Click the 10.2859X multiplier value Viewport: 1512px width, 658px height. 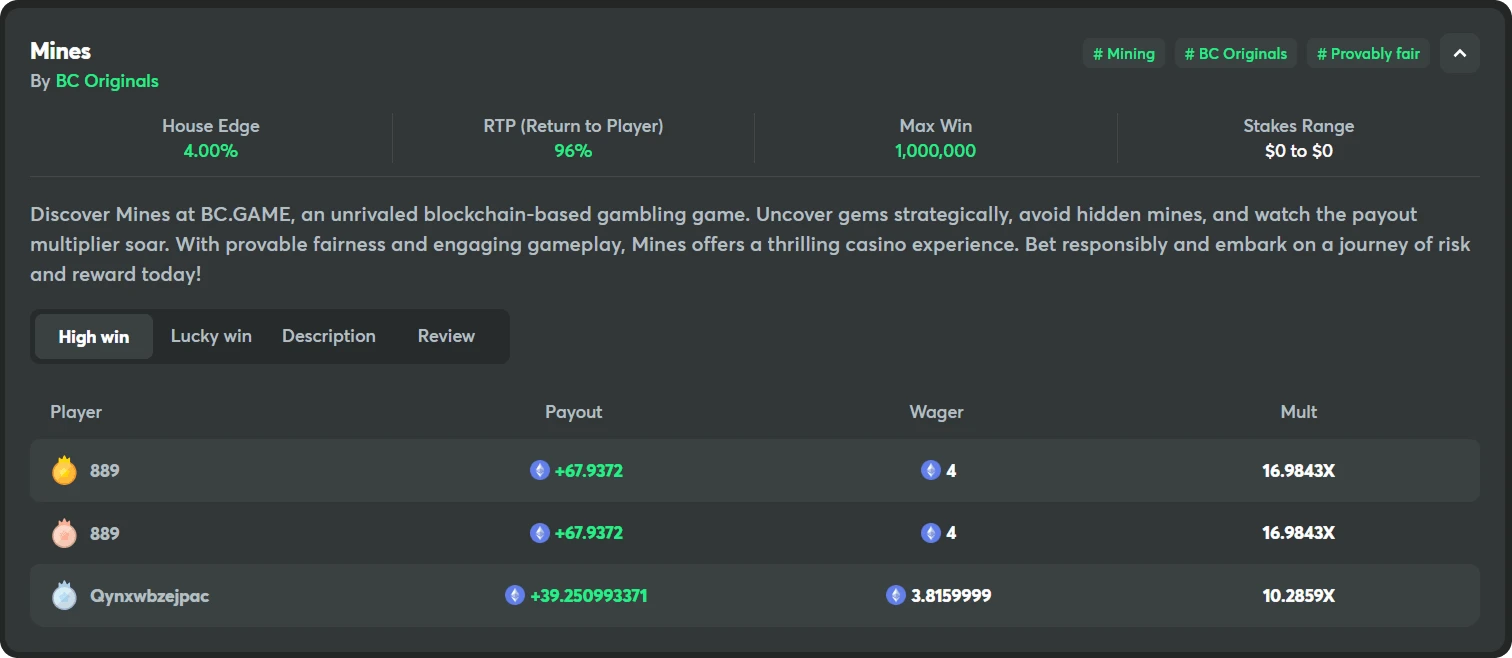click(1298, 596)
